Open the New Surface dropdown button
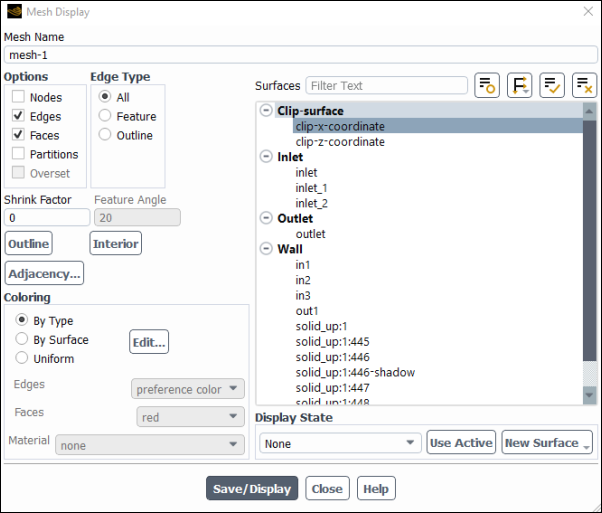602x513 pixels. (547, 443)
